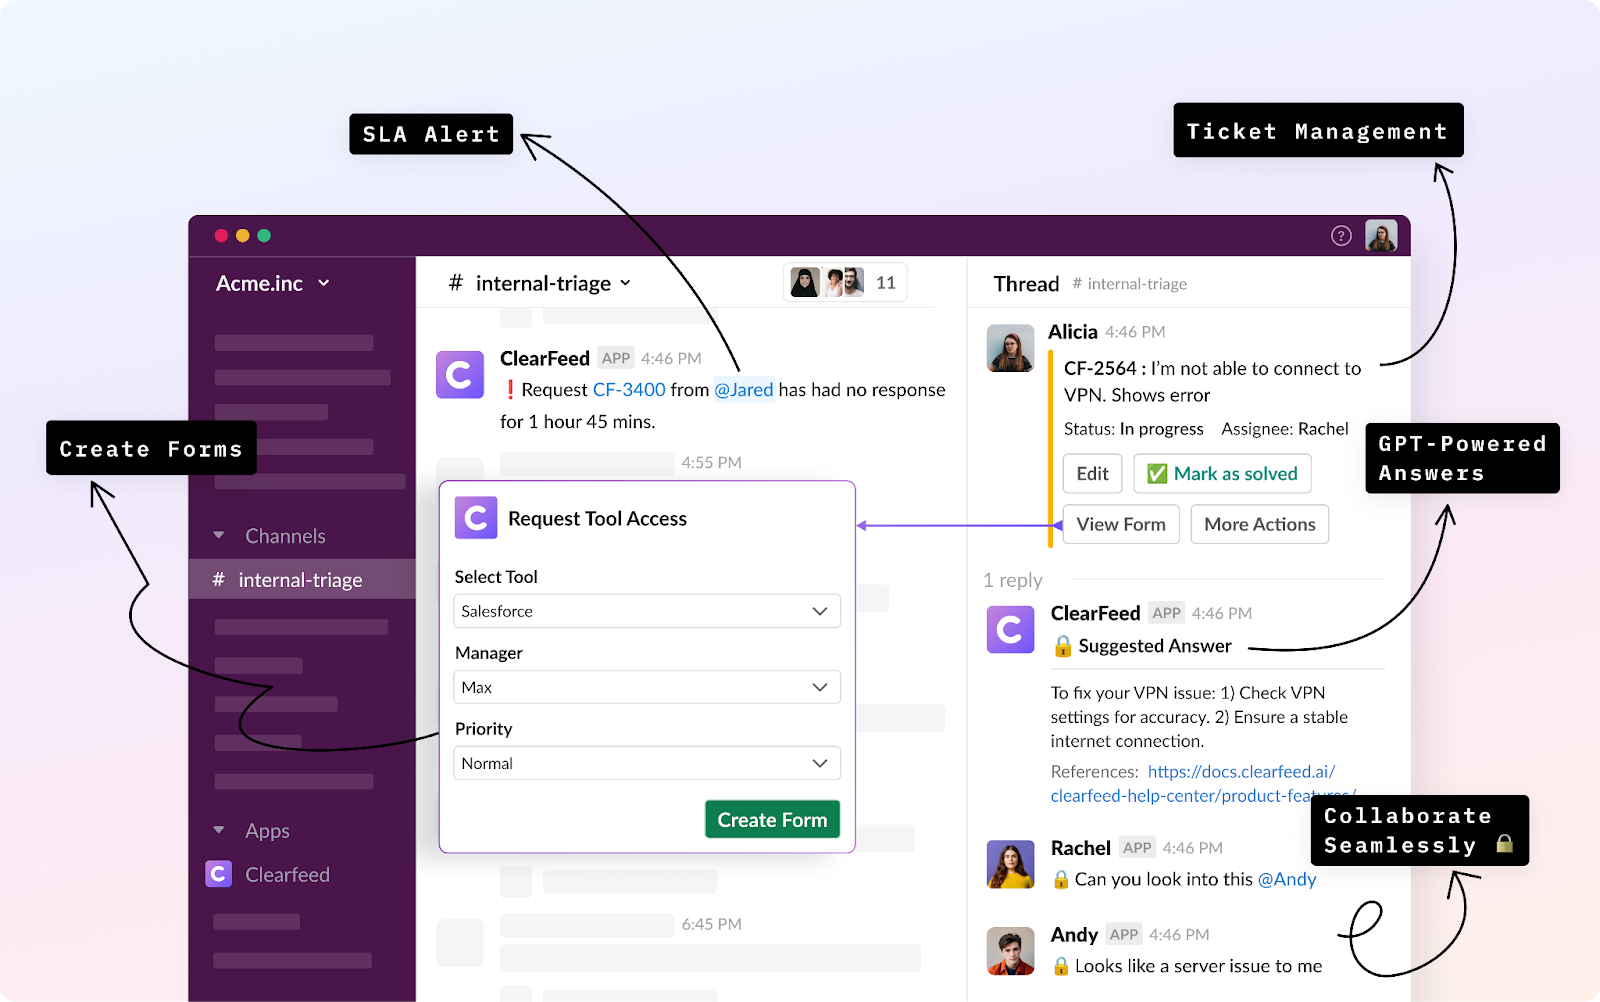Click Rachel's name in the thread
The image size is (1600, 1002).
(1081, 848)
